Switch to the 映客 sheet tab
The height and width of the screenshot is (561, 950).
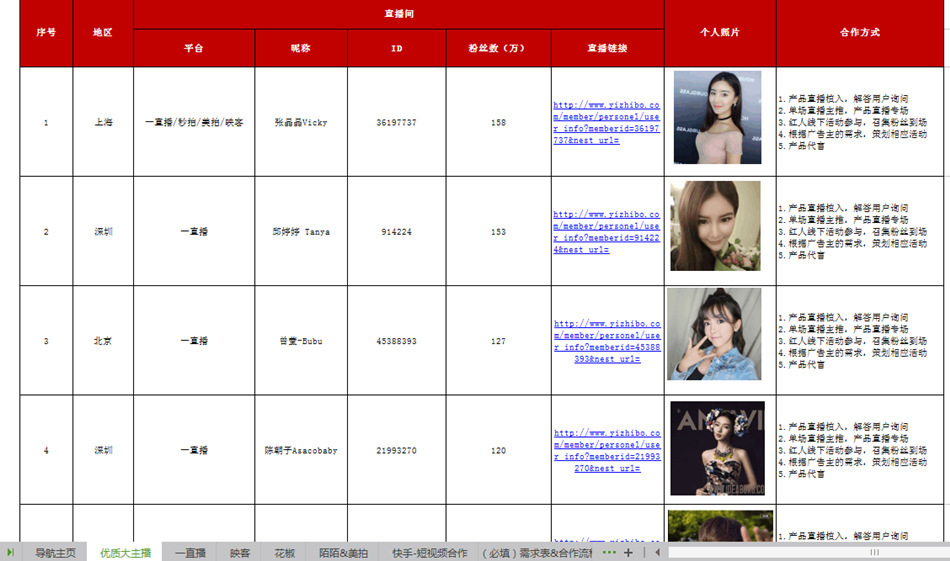(x=240, y=553)
